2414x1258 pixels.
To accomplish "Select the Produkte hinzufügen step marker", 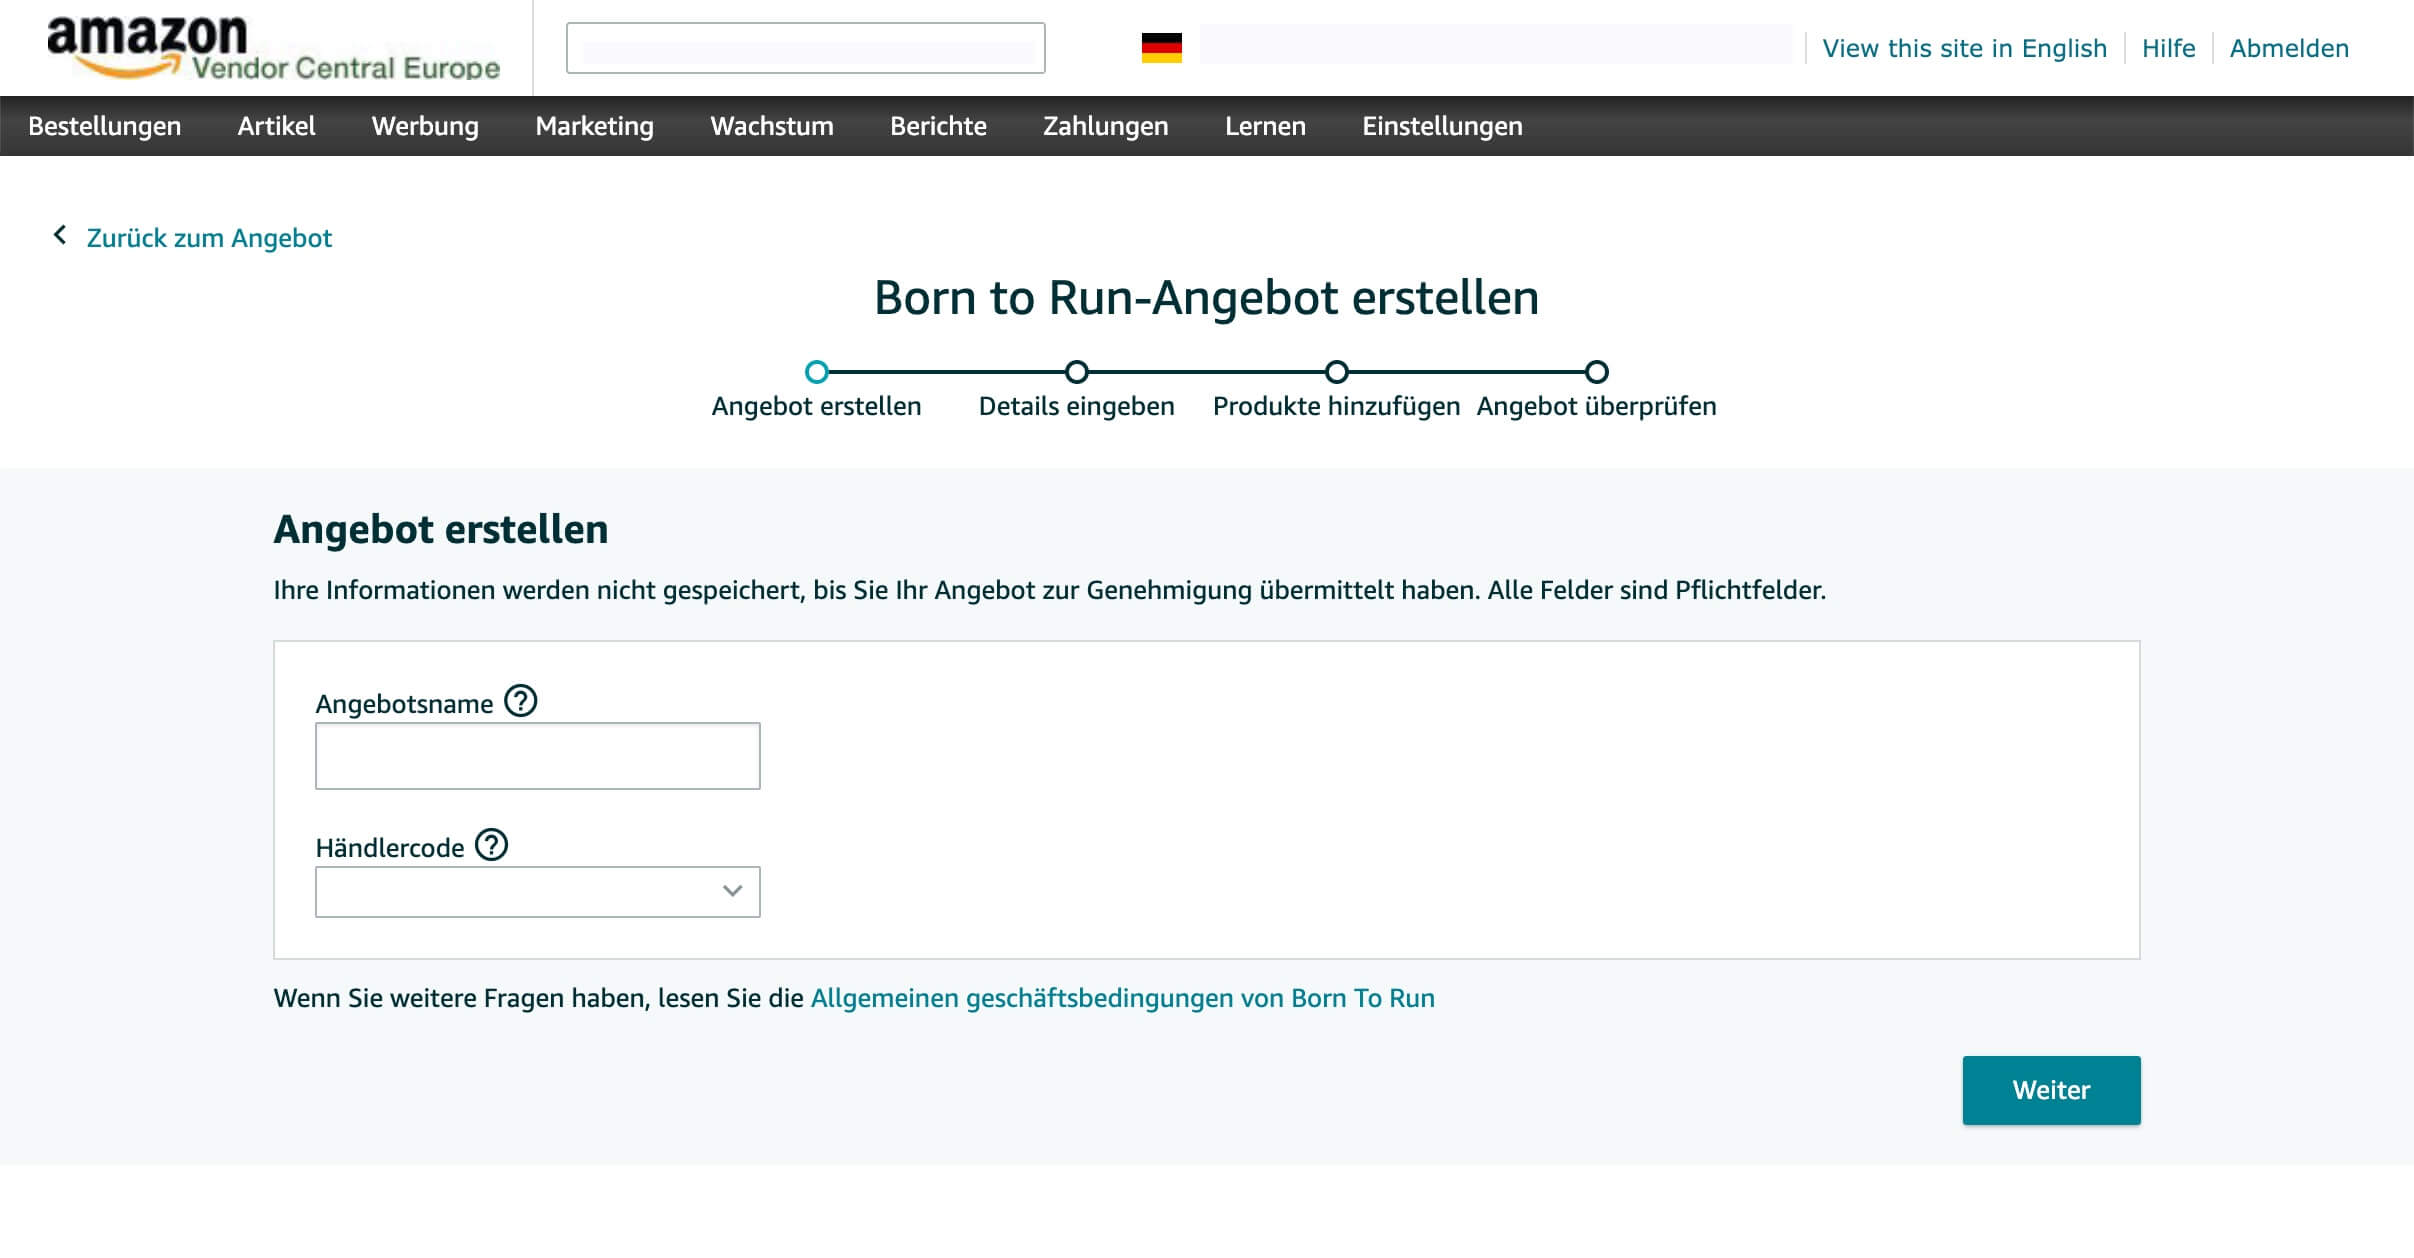I will [1336, 372].
